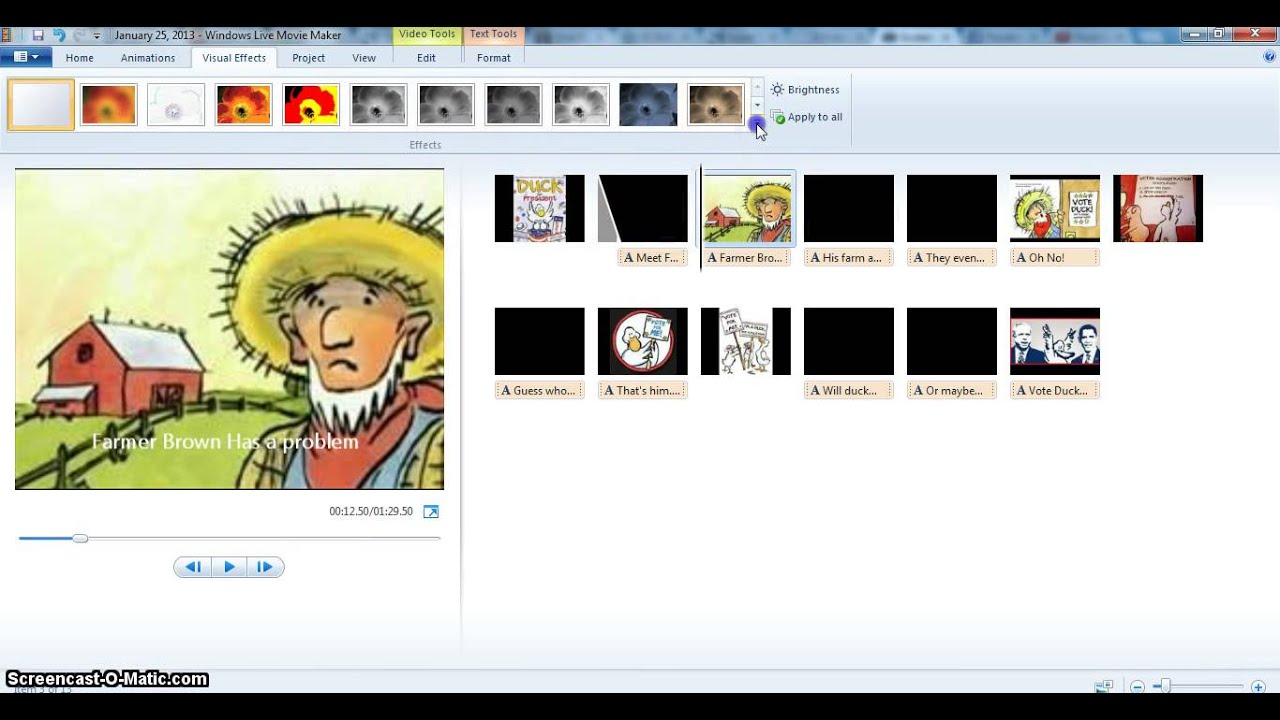Save the project with the floppy disk icon
1280x720 pixels.
38,35
